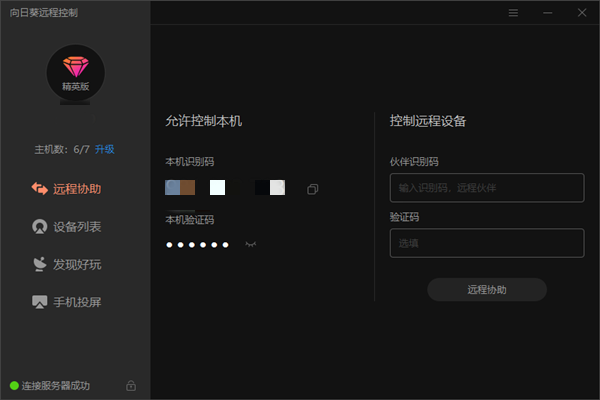Copy the local ID code (本机识别码)
Viewport: 600px width, 400px height.
click(313, 188)
